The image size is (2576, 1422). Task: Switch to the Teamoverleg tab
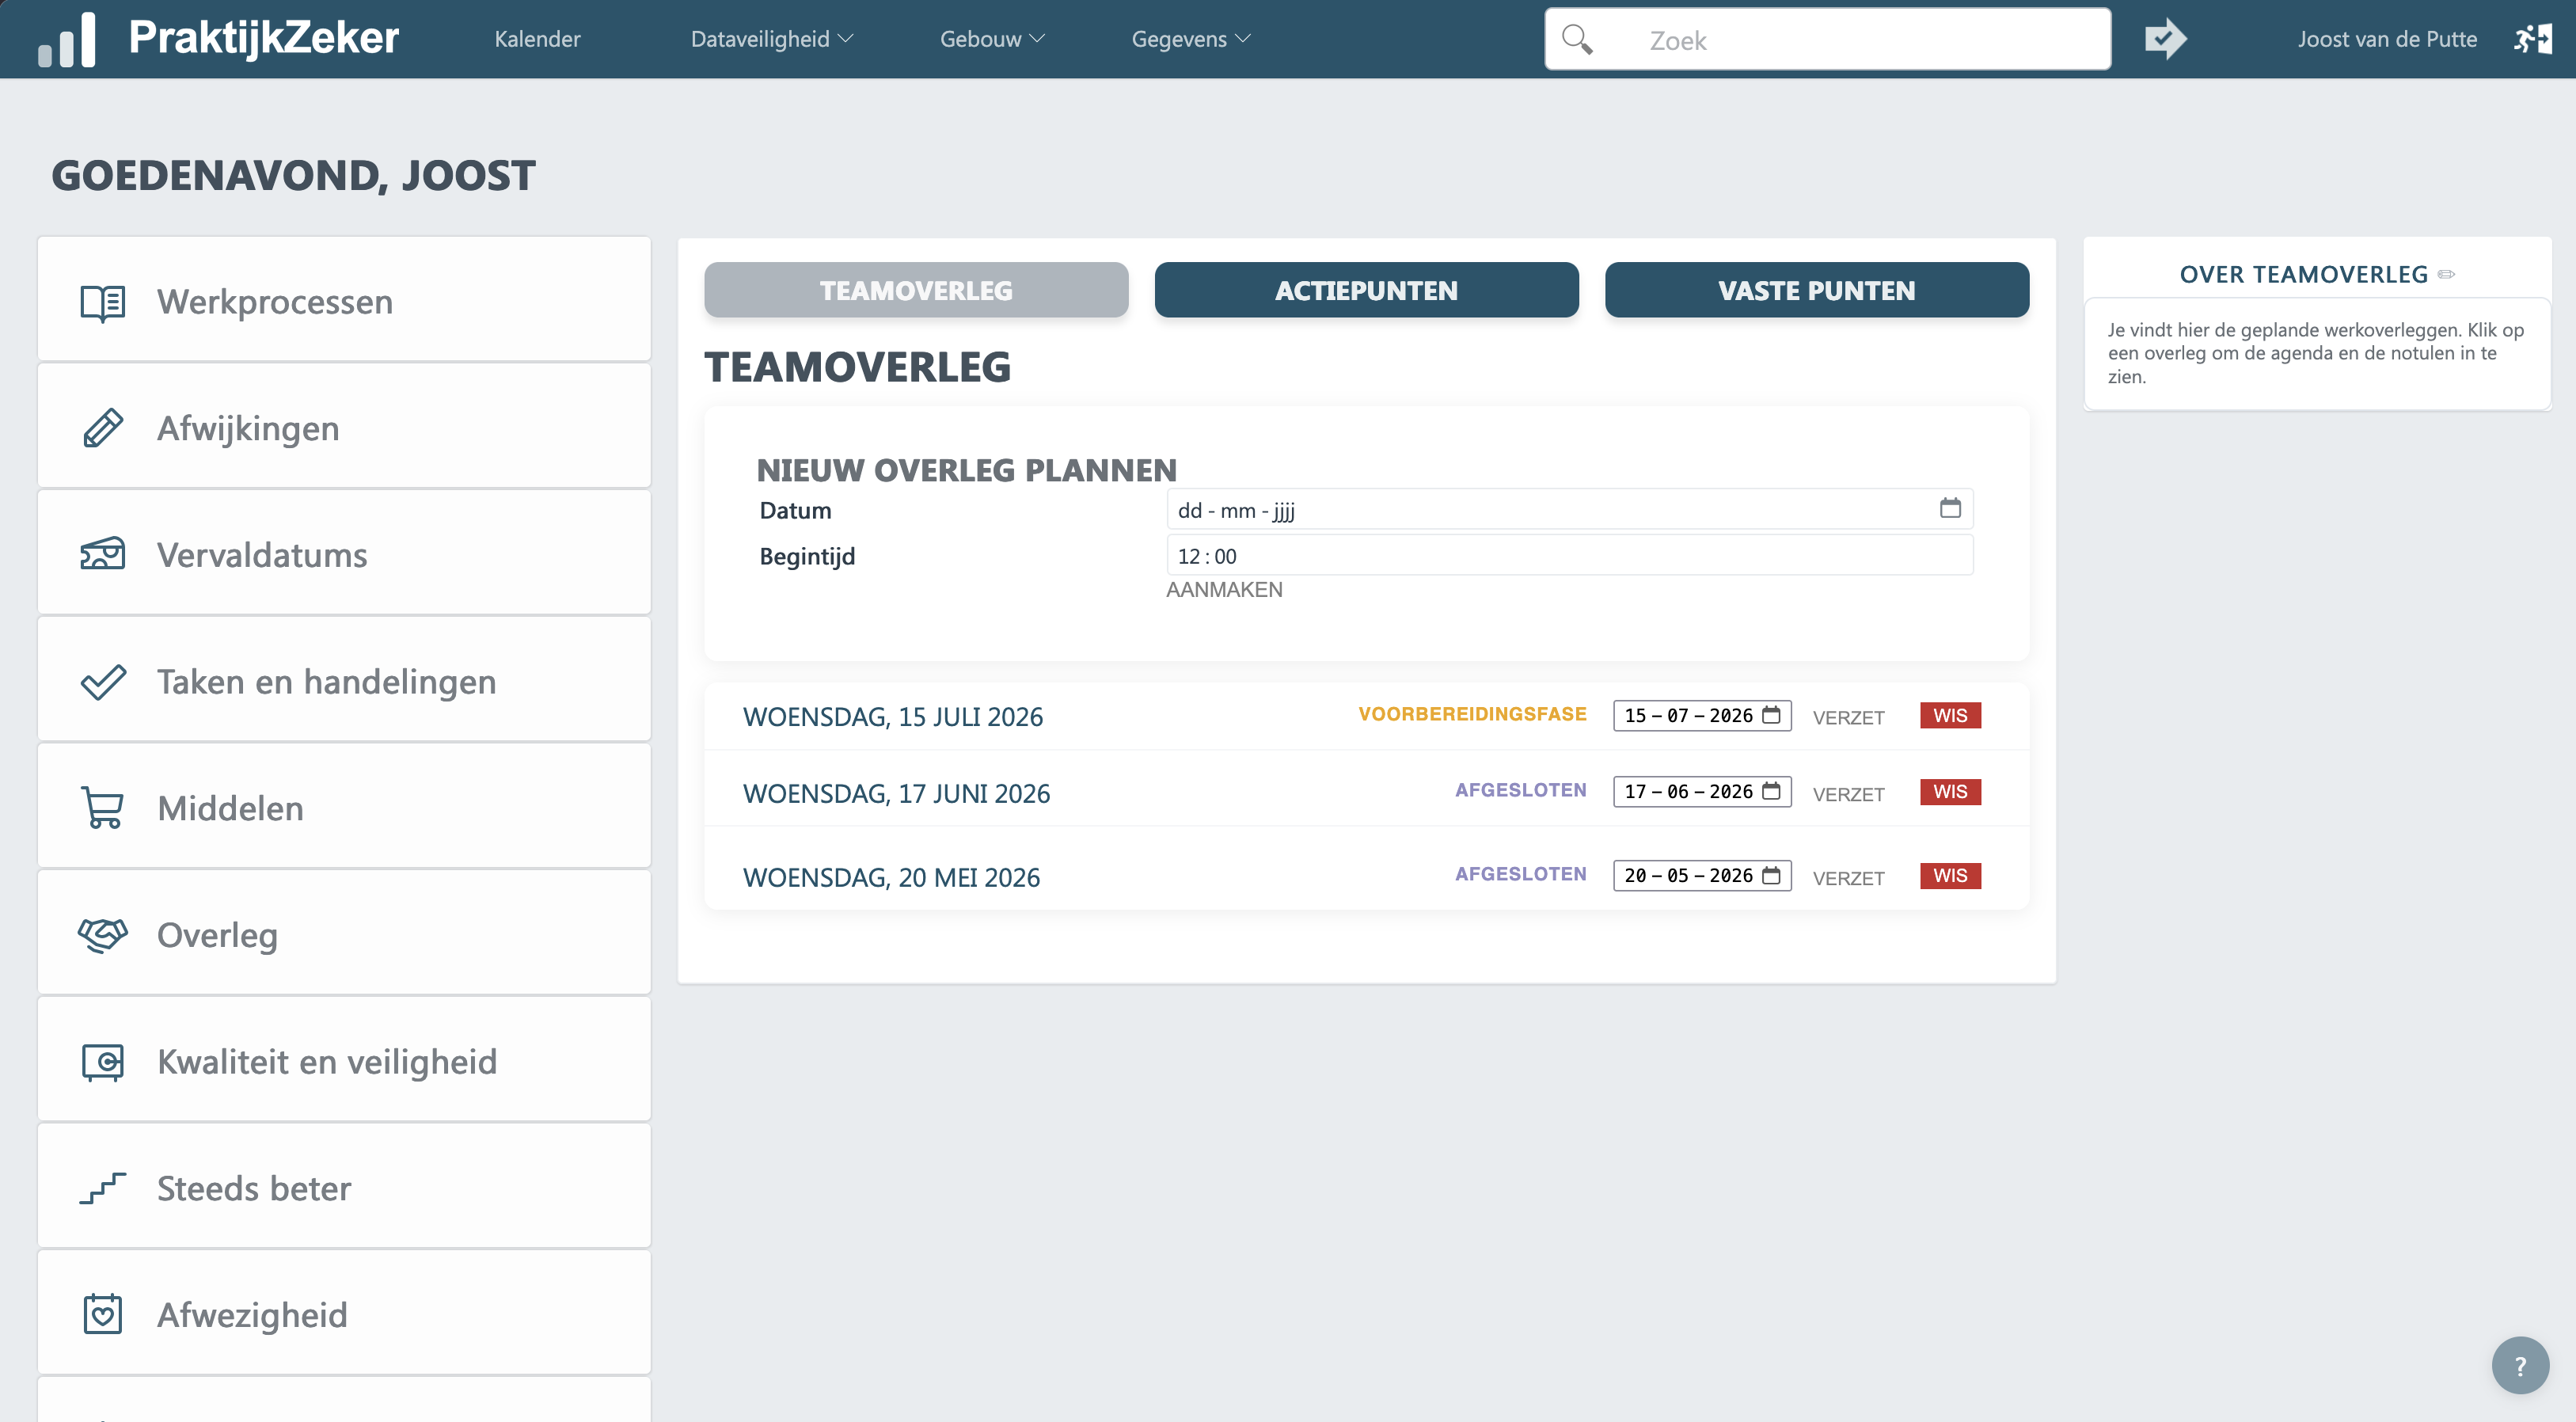click(916, 290)
